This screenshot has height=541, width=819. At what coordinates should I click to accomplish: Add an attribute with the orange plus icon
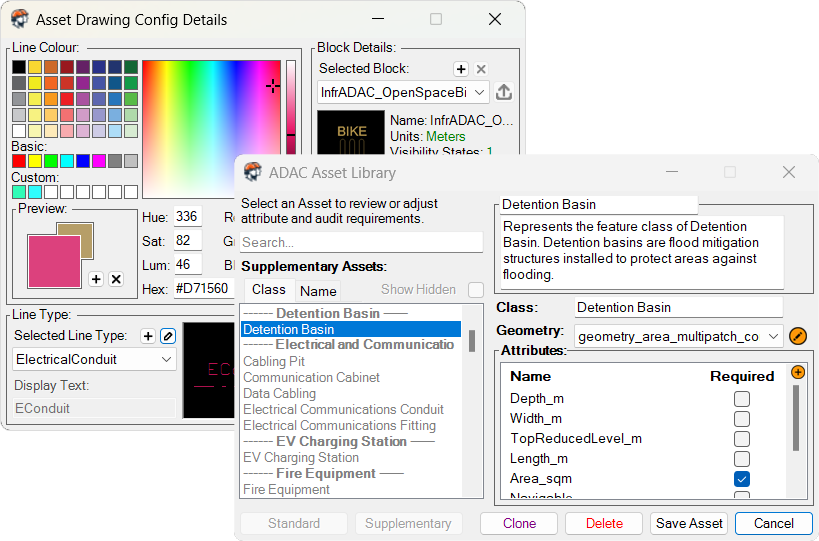797,372
